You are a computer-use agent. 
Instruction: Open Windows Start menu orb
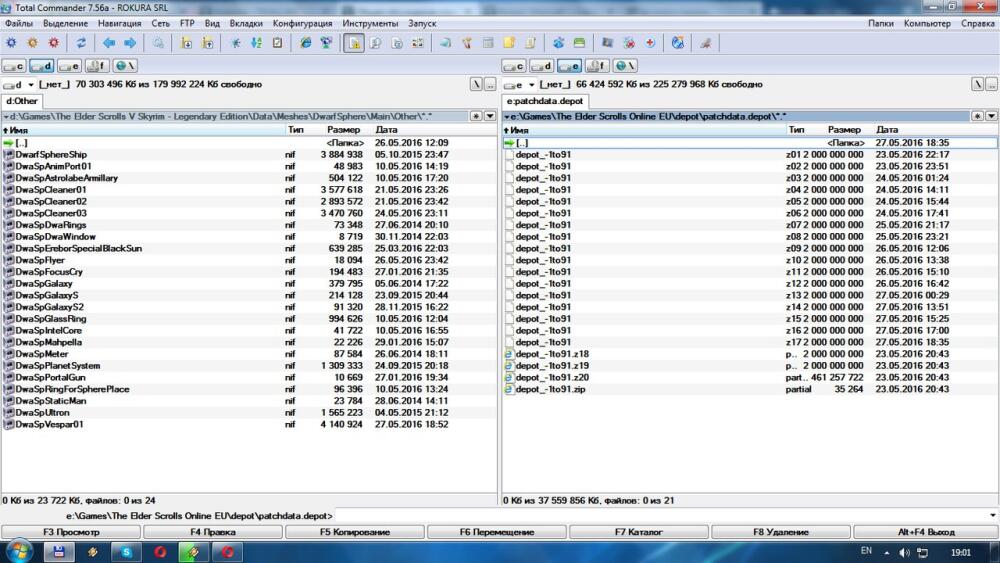[18, 552]
